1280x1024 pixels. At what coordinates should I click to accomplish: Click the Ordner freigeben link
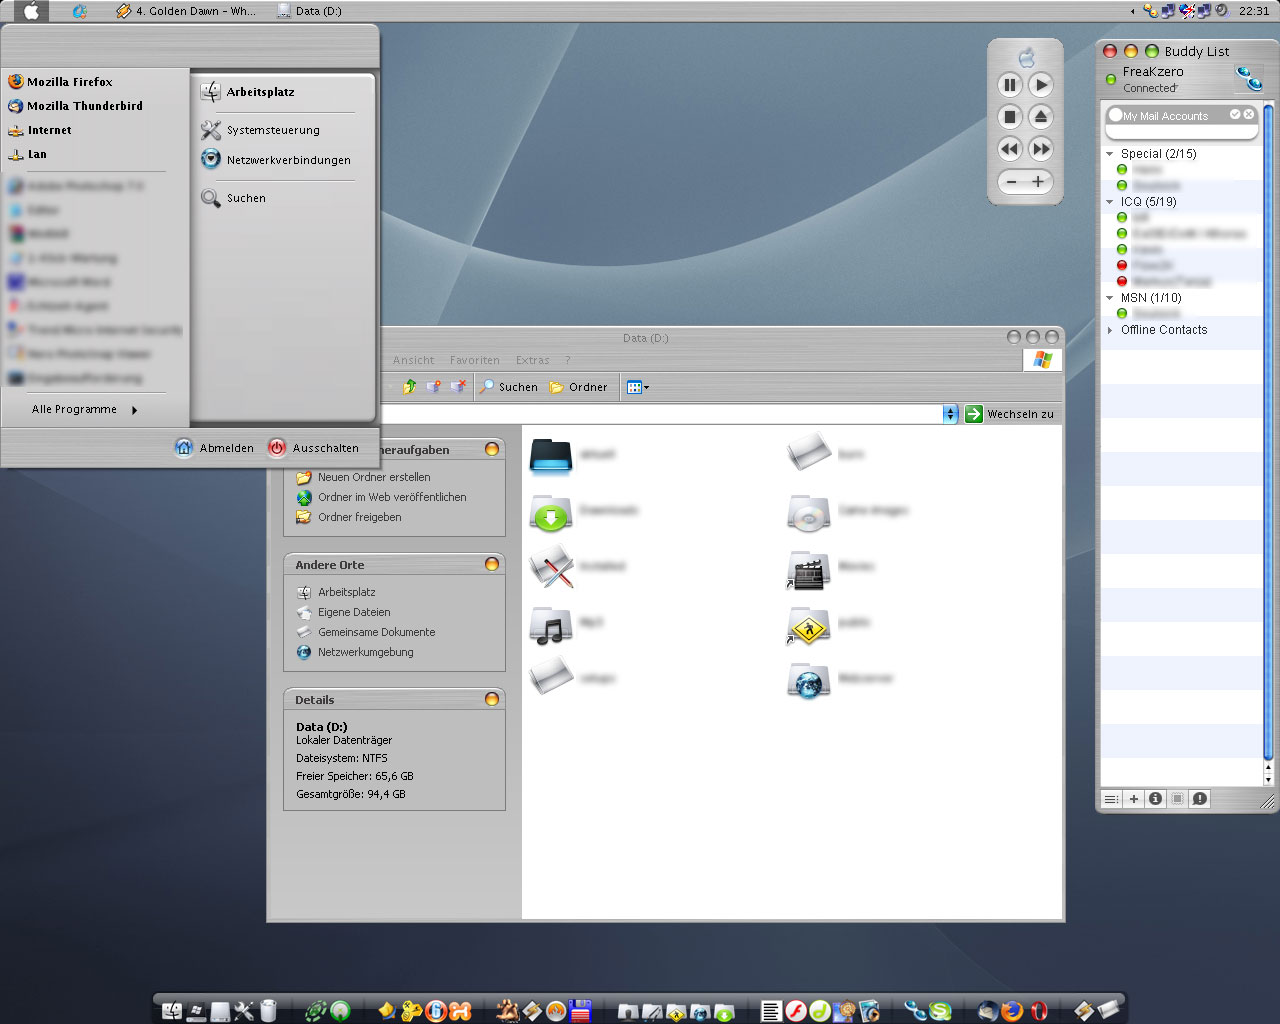click(360, 517)
